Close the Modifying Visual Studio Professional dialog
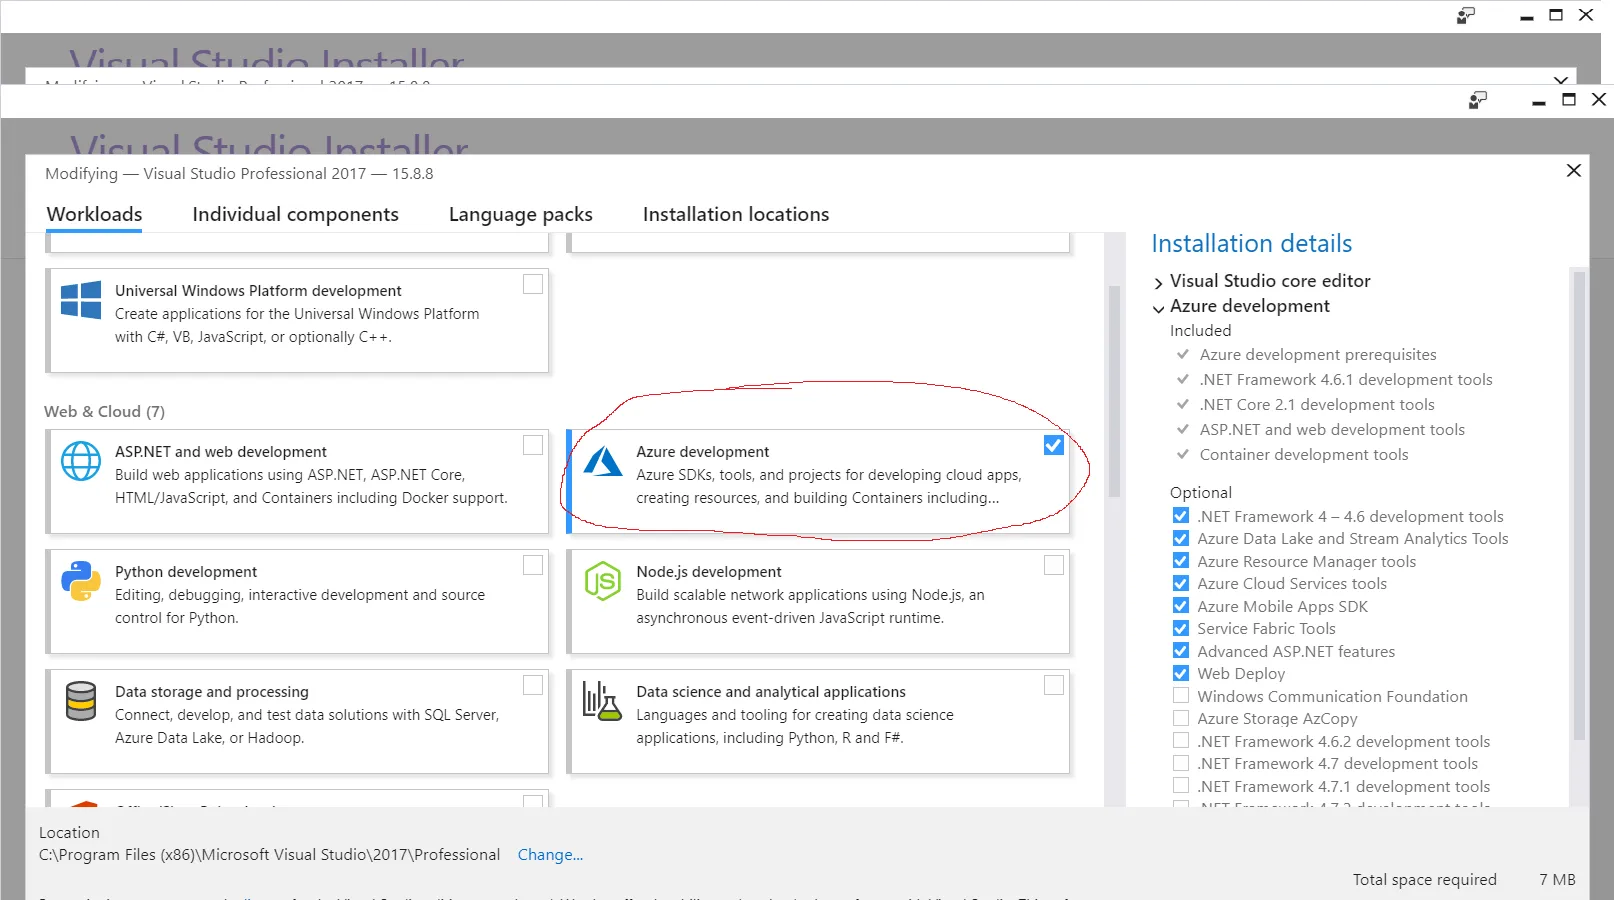 point(1574,171)
